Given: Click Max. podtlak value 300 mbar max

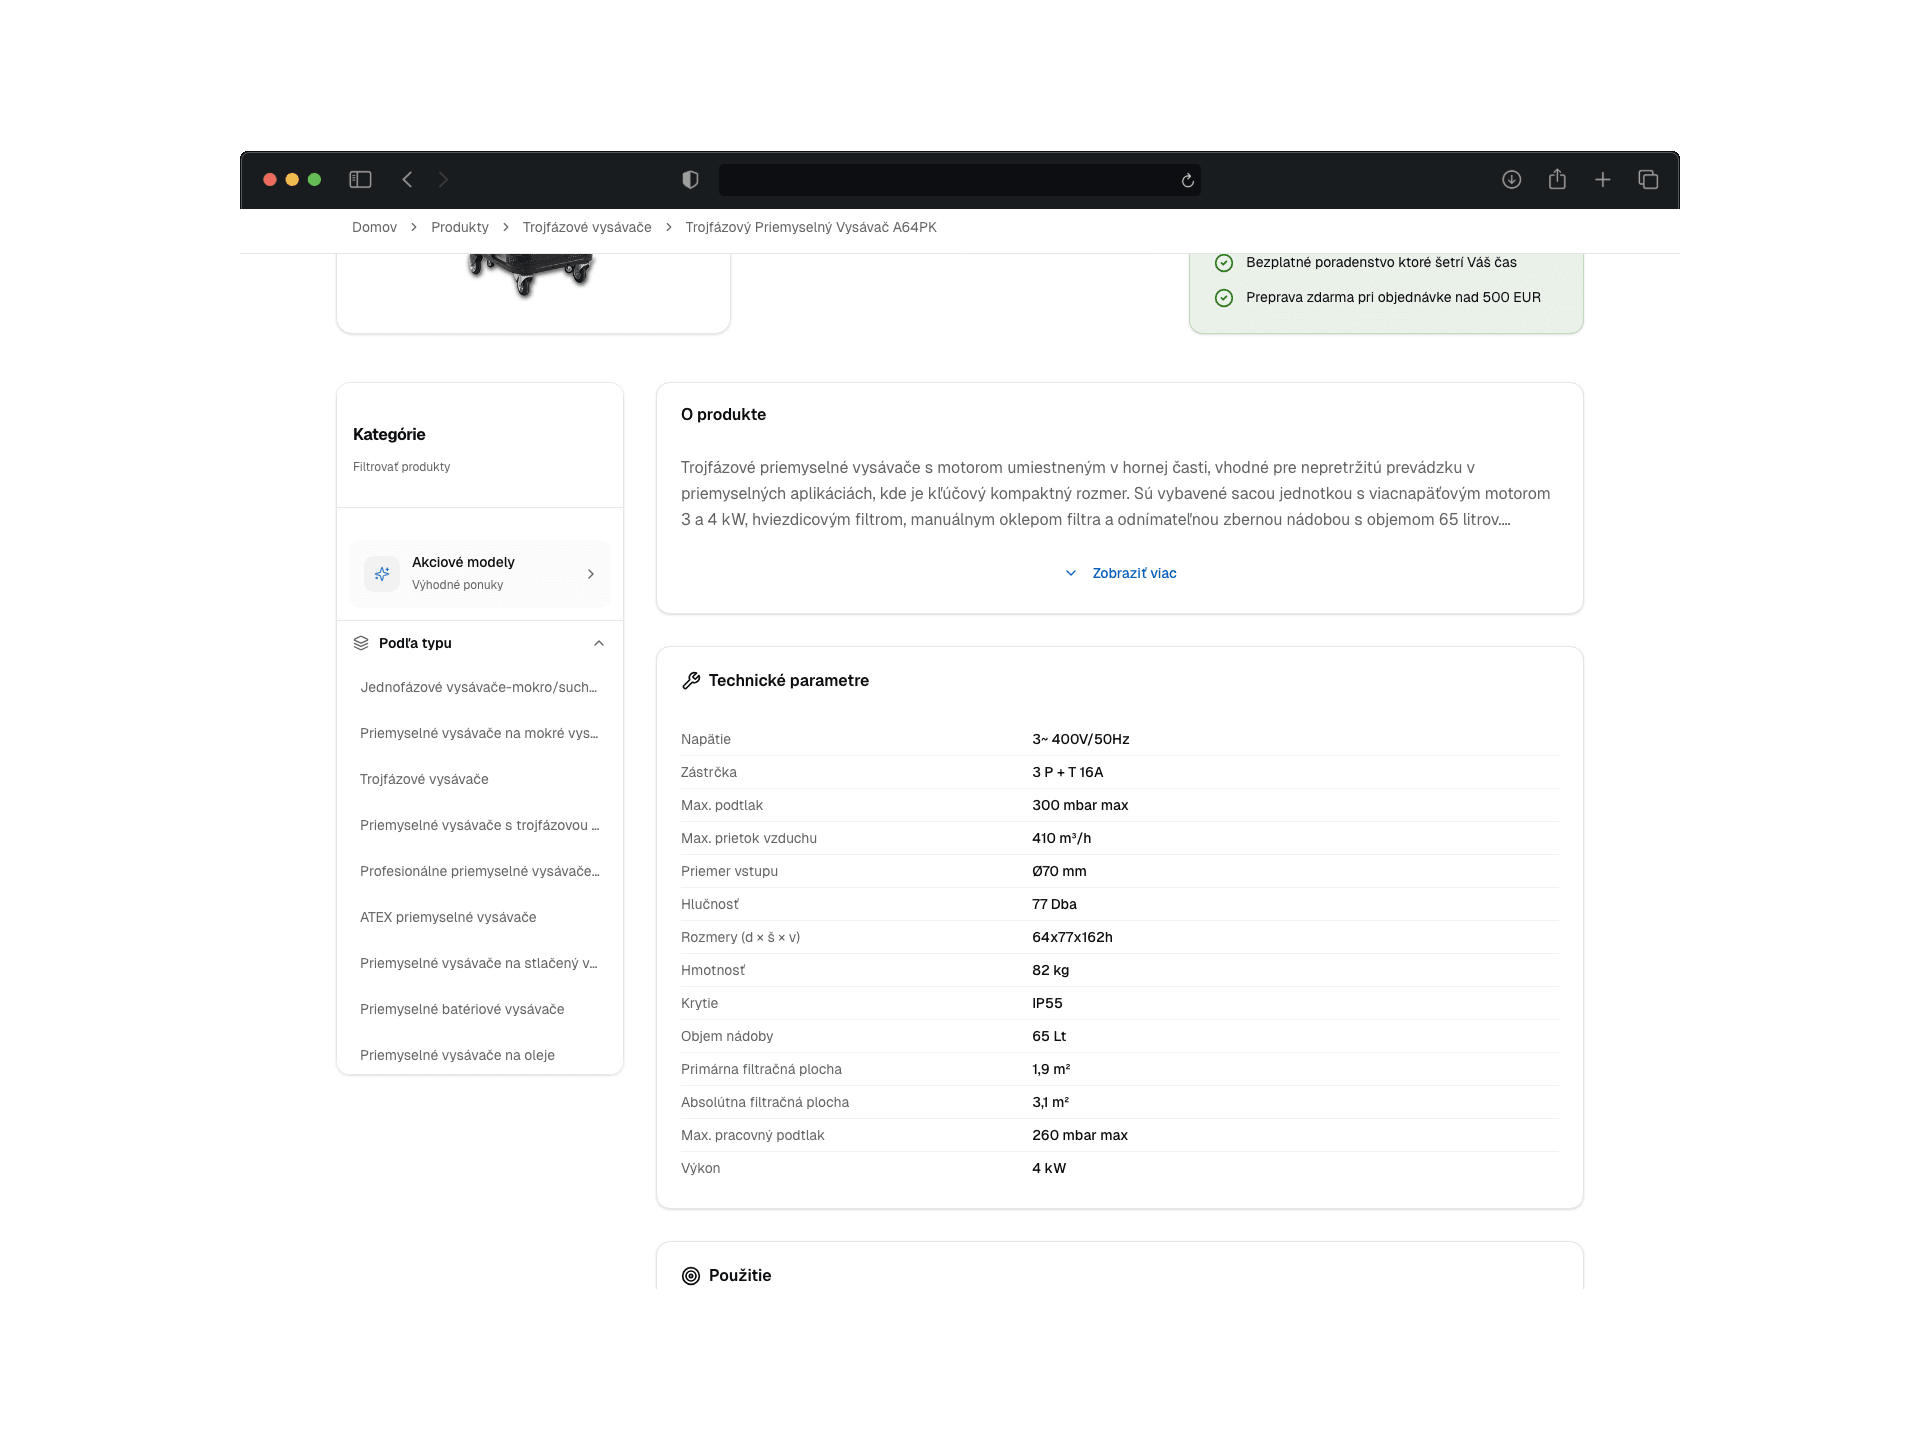Looking at the screenshot, I should [1080, 805].
